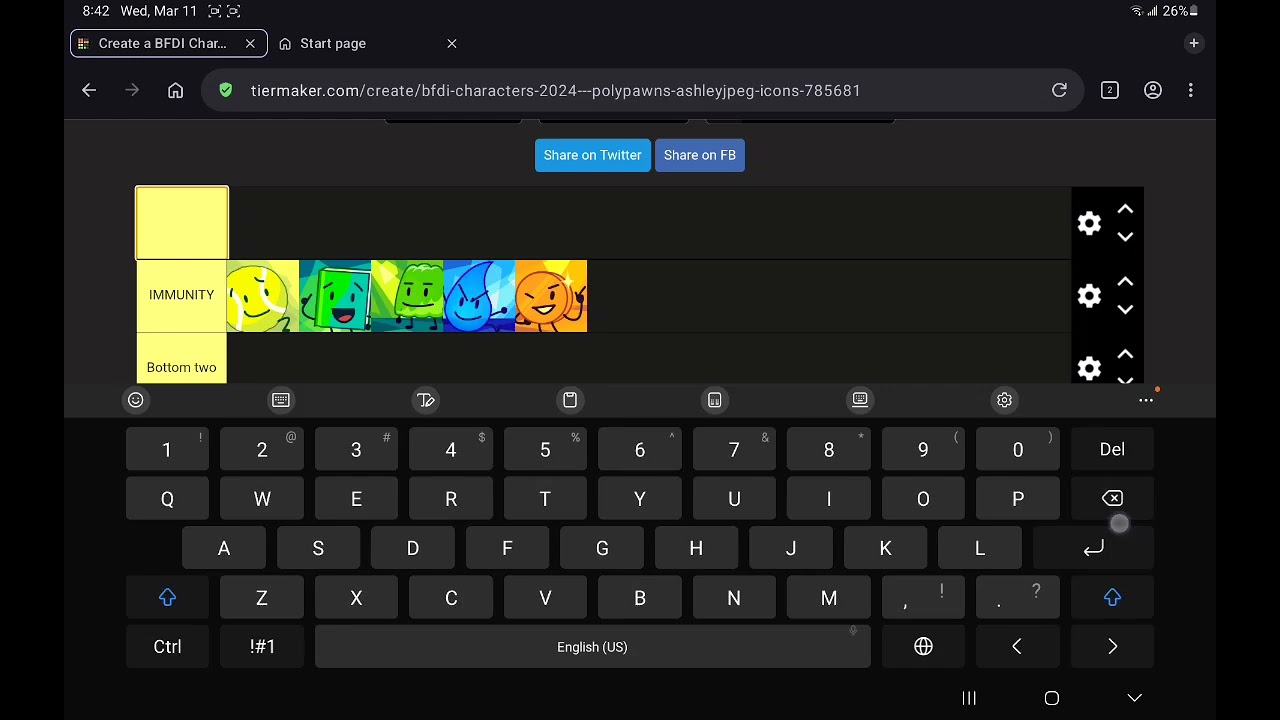Image resolution: width=1280 pixels, height=720 pixels.
Task: Move the IMMUNITY row up
Action: [1125, 282]
